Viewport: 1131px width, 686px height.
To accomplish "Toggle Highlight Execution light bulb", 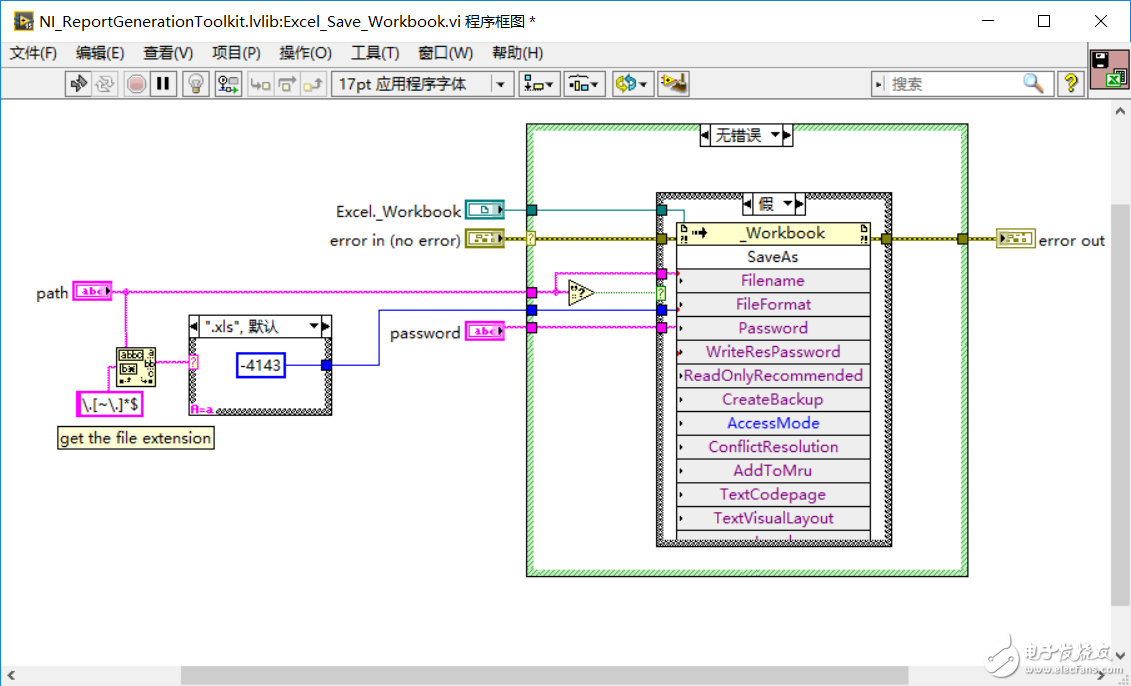I will coord(195,84).
